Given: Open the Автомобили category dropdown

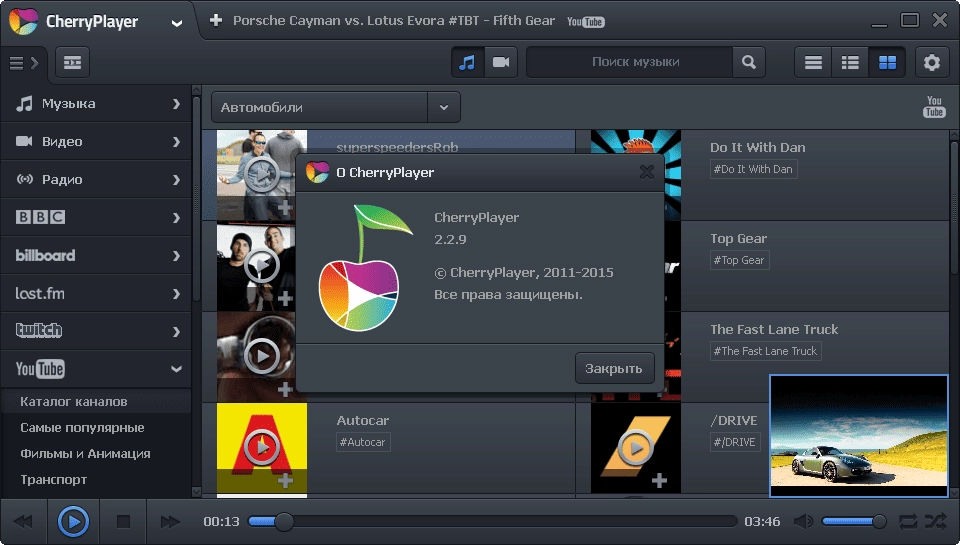Looking at the screenshot, I should (x=336, y=107).
